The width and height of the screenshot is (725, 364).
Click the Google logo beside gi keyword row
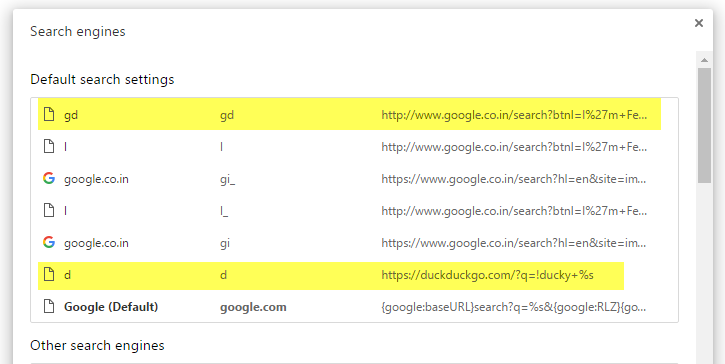point(49,242)
